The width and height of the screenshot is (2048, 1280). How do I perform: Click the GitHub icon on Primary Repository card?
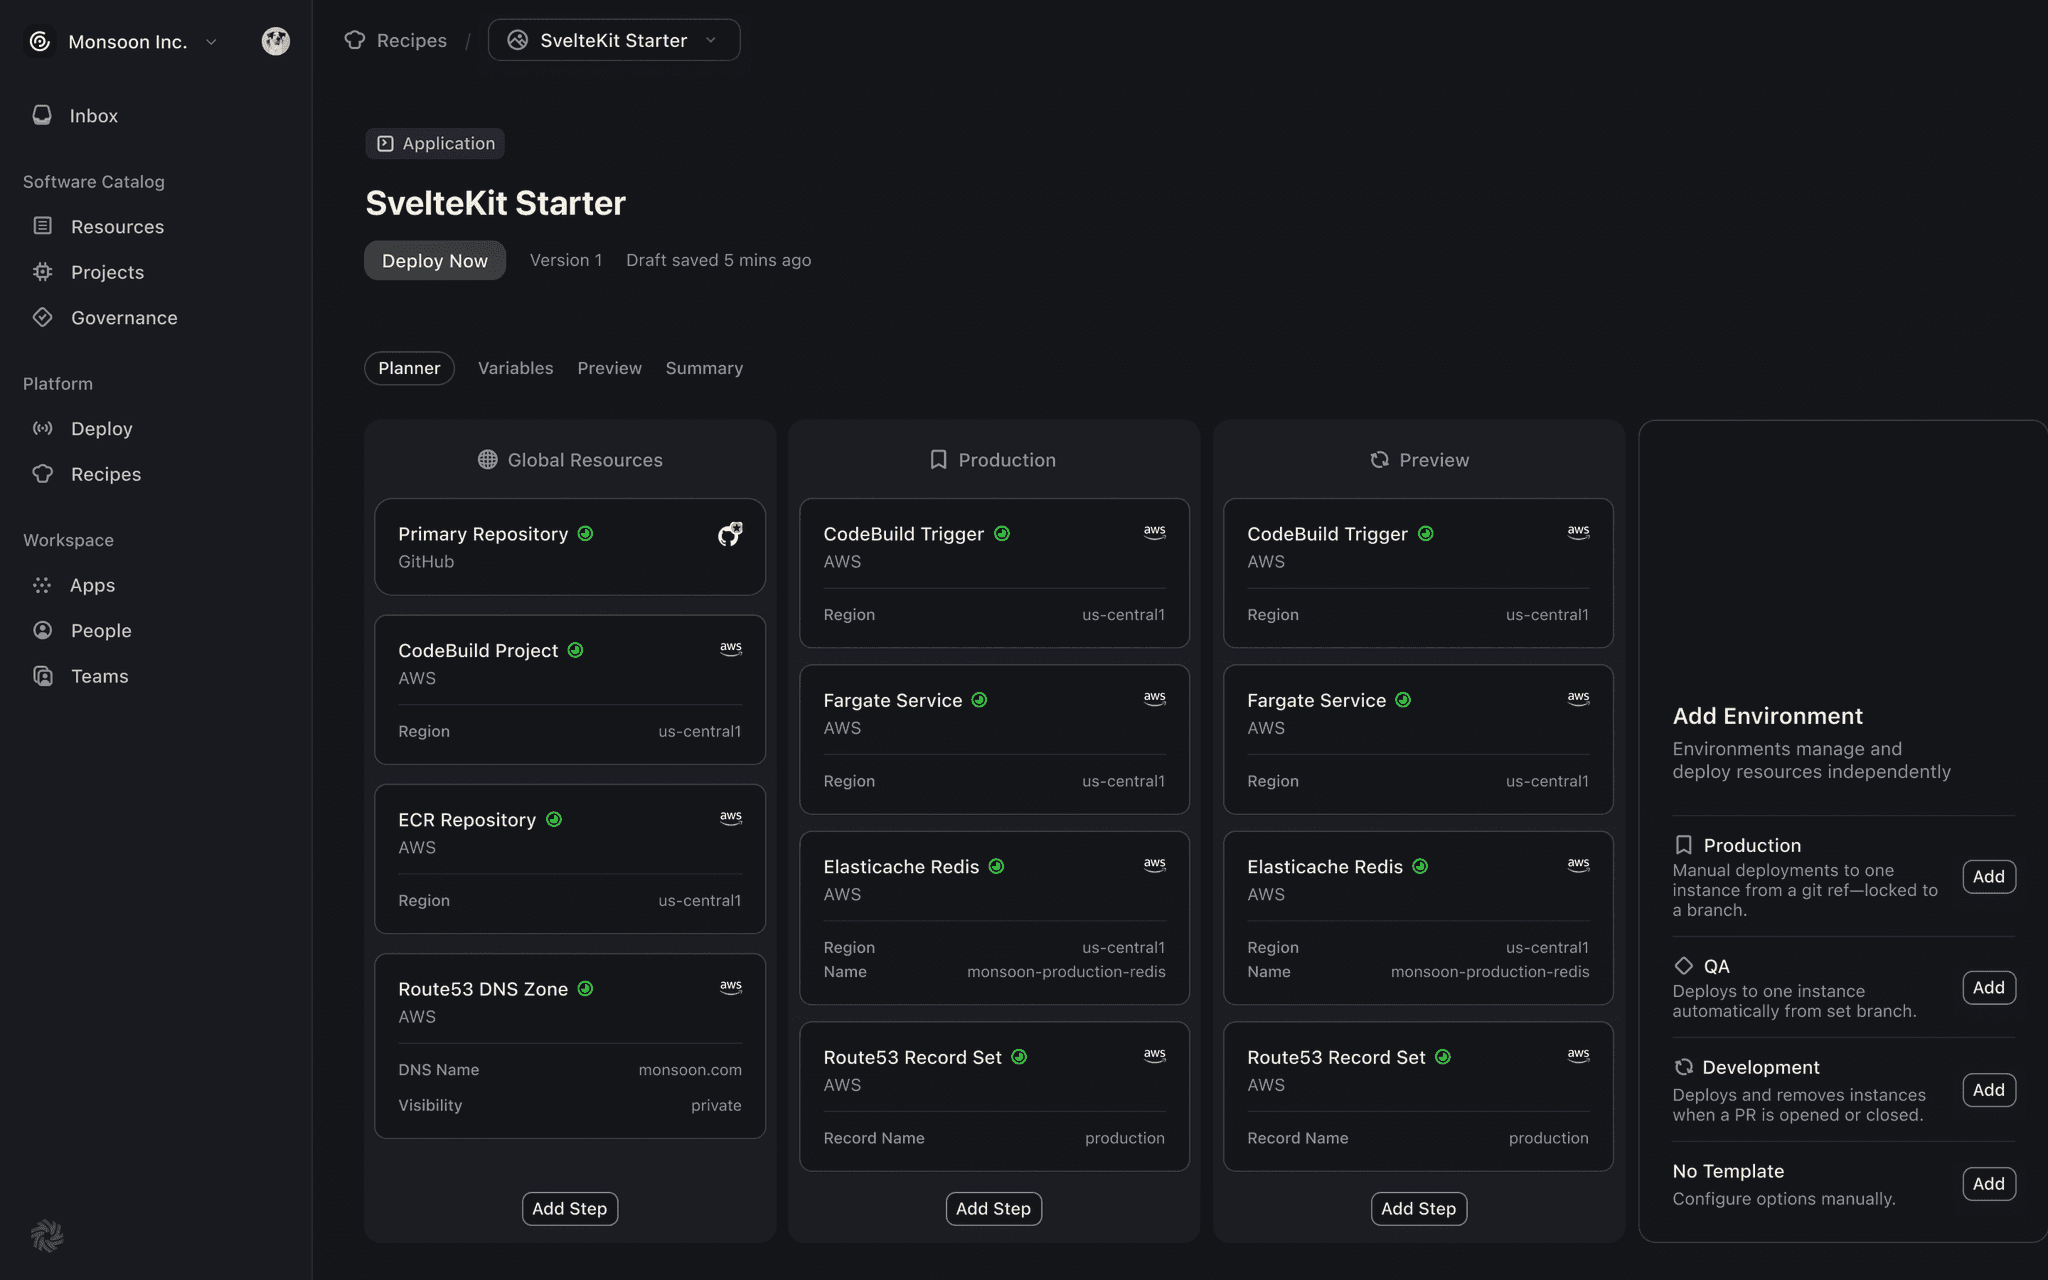click(x=731, y=533)
